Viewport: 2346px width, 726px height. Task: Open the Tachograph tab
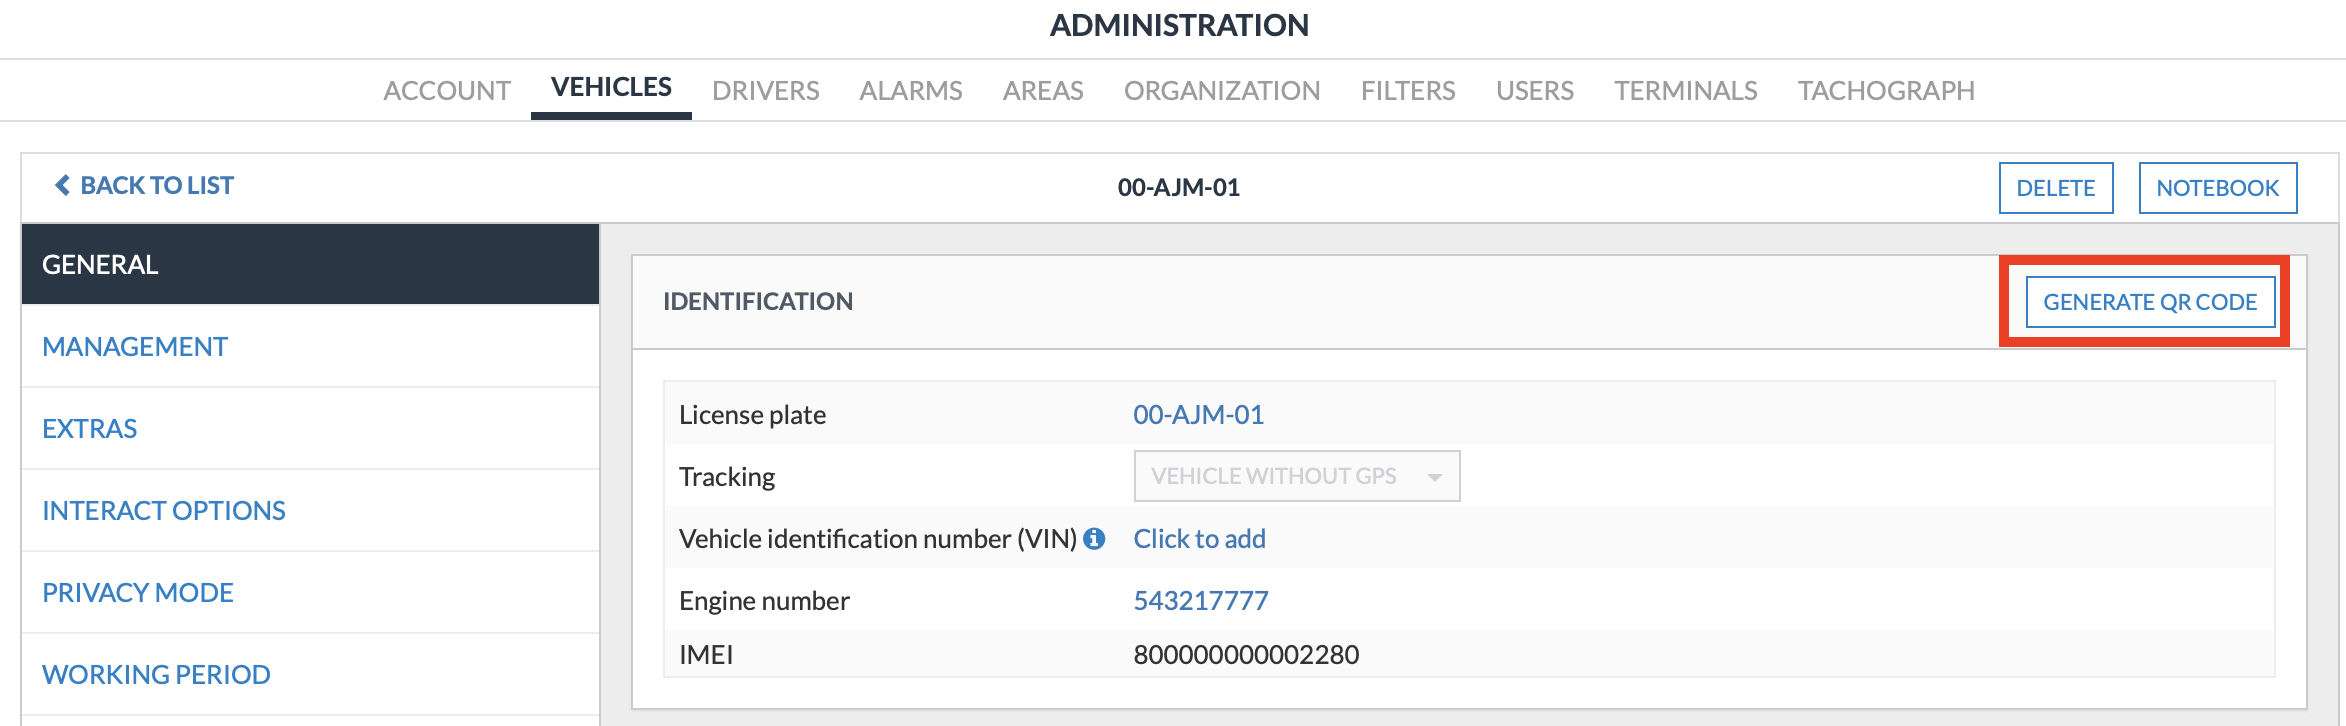1886,91
